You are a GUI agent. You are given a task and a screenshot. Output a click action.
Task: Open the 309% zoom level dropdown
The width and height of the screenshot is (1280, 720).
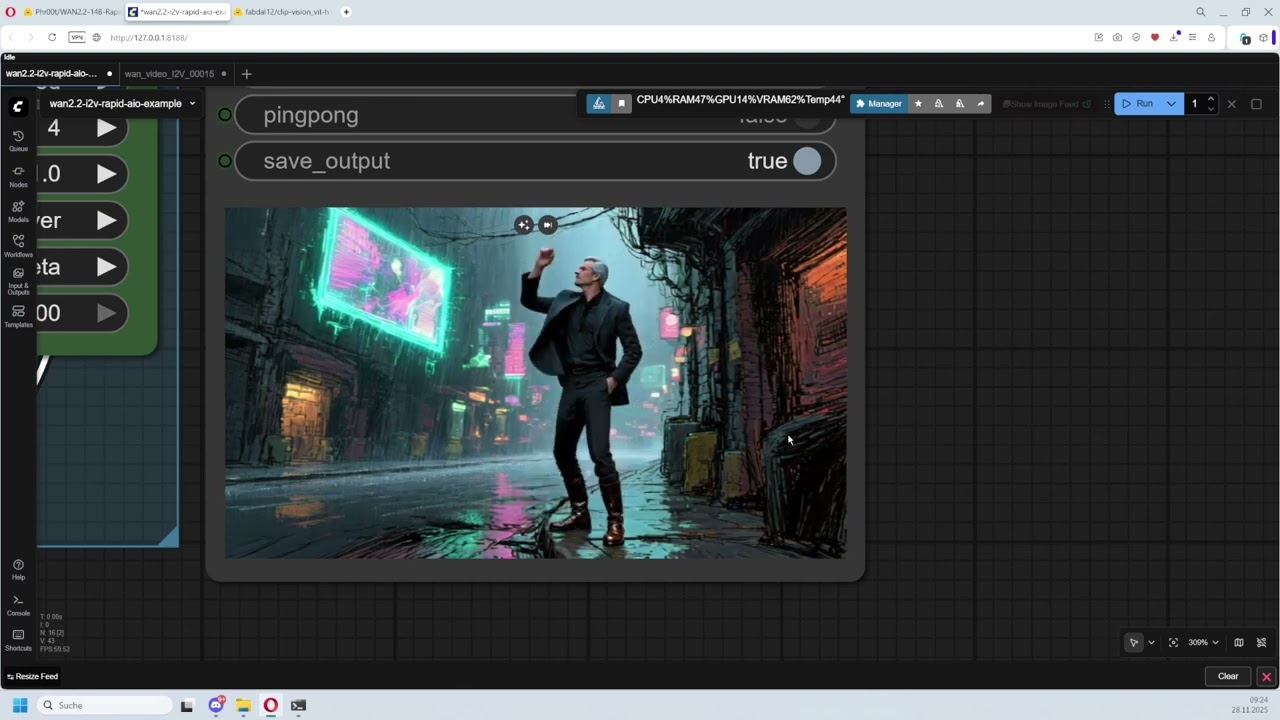click(x=1203, y=642)
